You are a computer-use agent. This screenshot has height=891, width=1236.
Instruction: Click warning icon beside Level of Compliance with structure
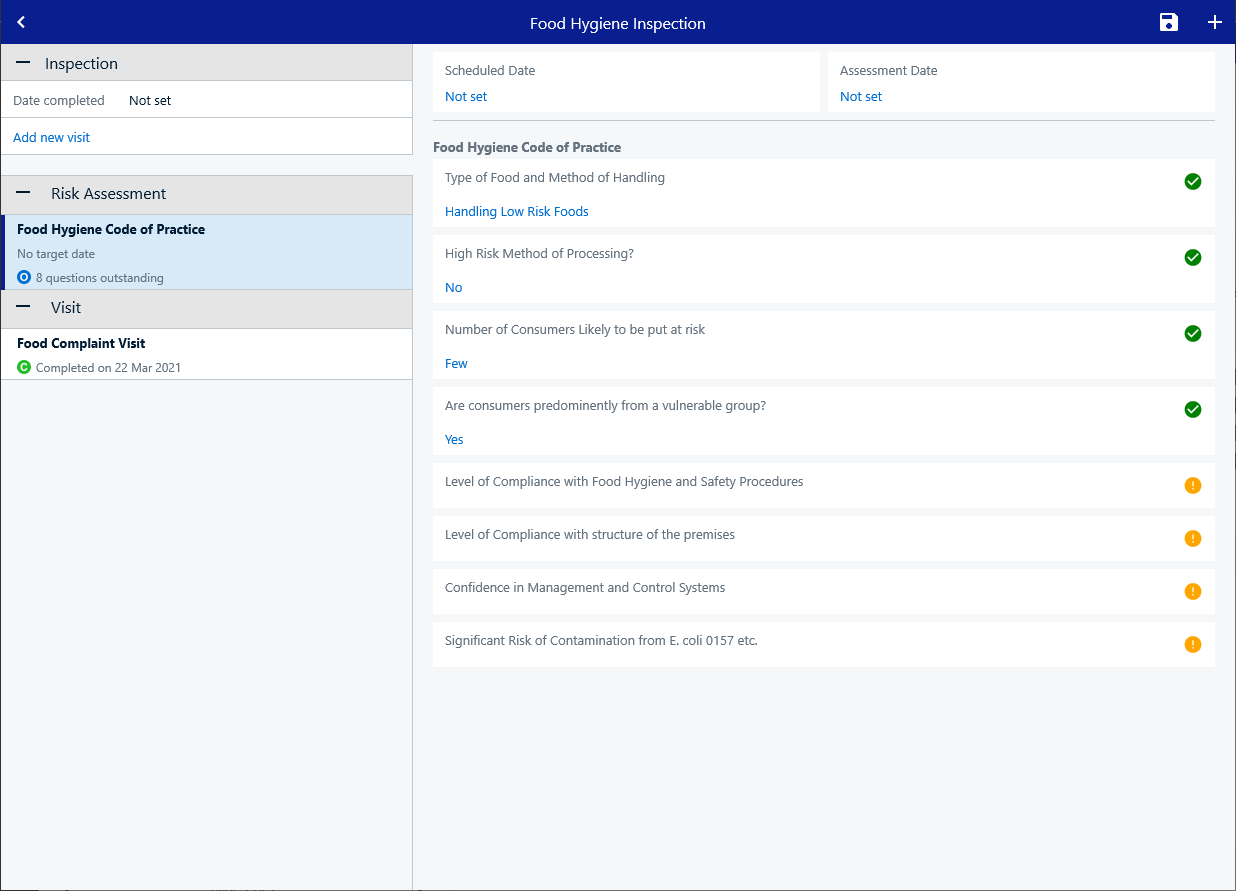[1193, 538]
